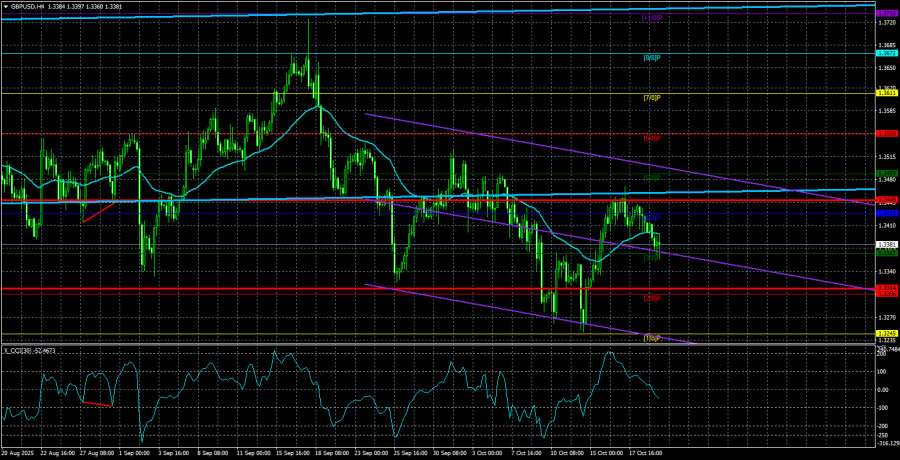Click the [8/8]P Murray level label
The width and height of the screenshot is (900, 460).
pyautogui.click(x=652, y=58)
